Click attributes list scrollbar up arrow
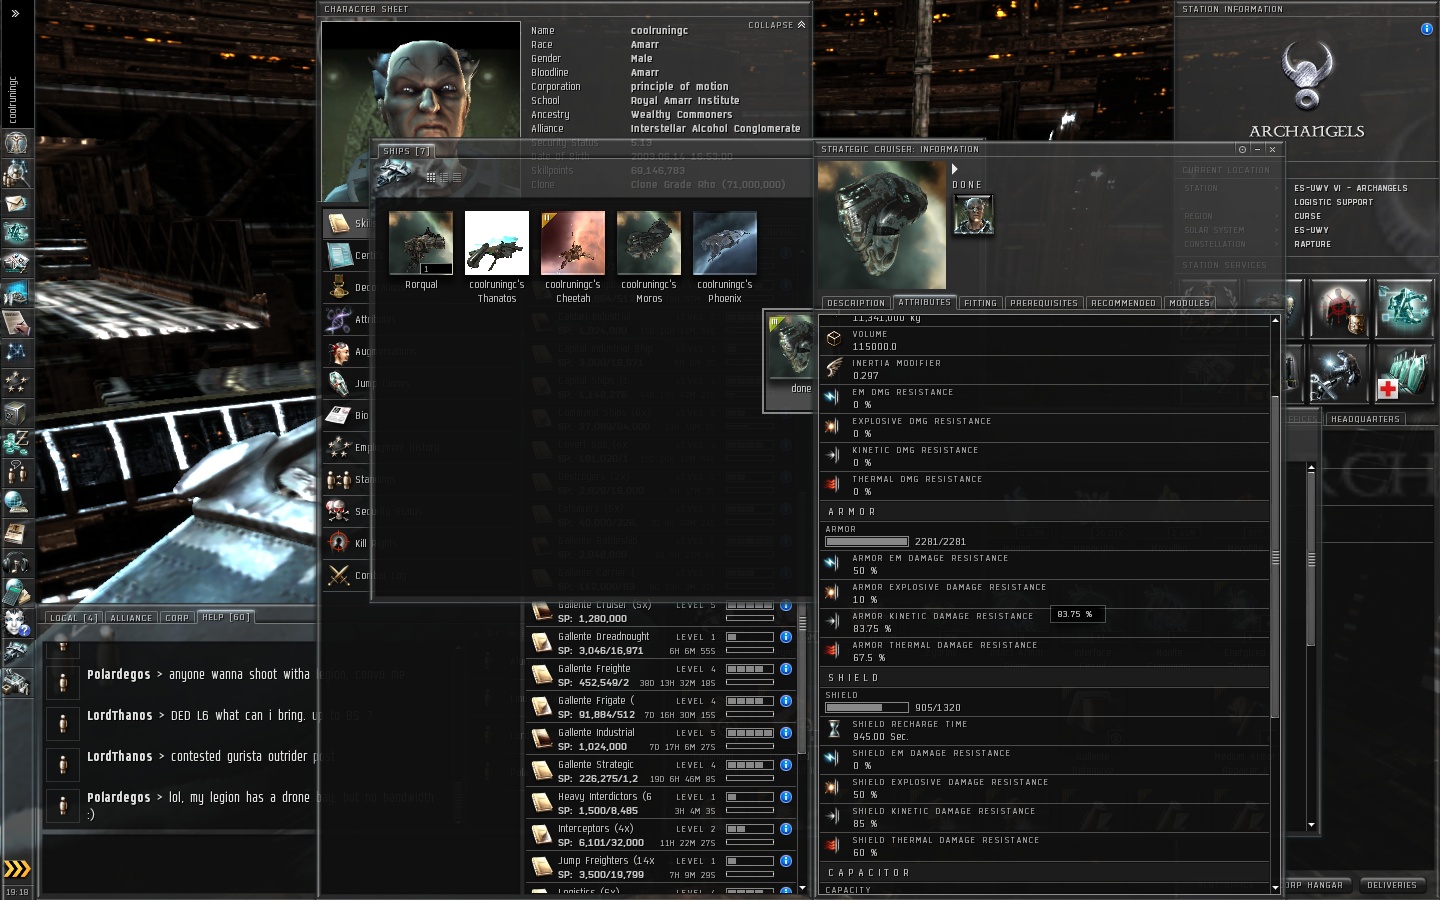The height and width of the screenshot is (900, 1440). click(1275, 320)
